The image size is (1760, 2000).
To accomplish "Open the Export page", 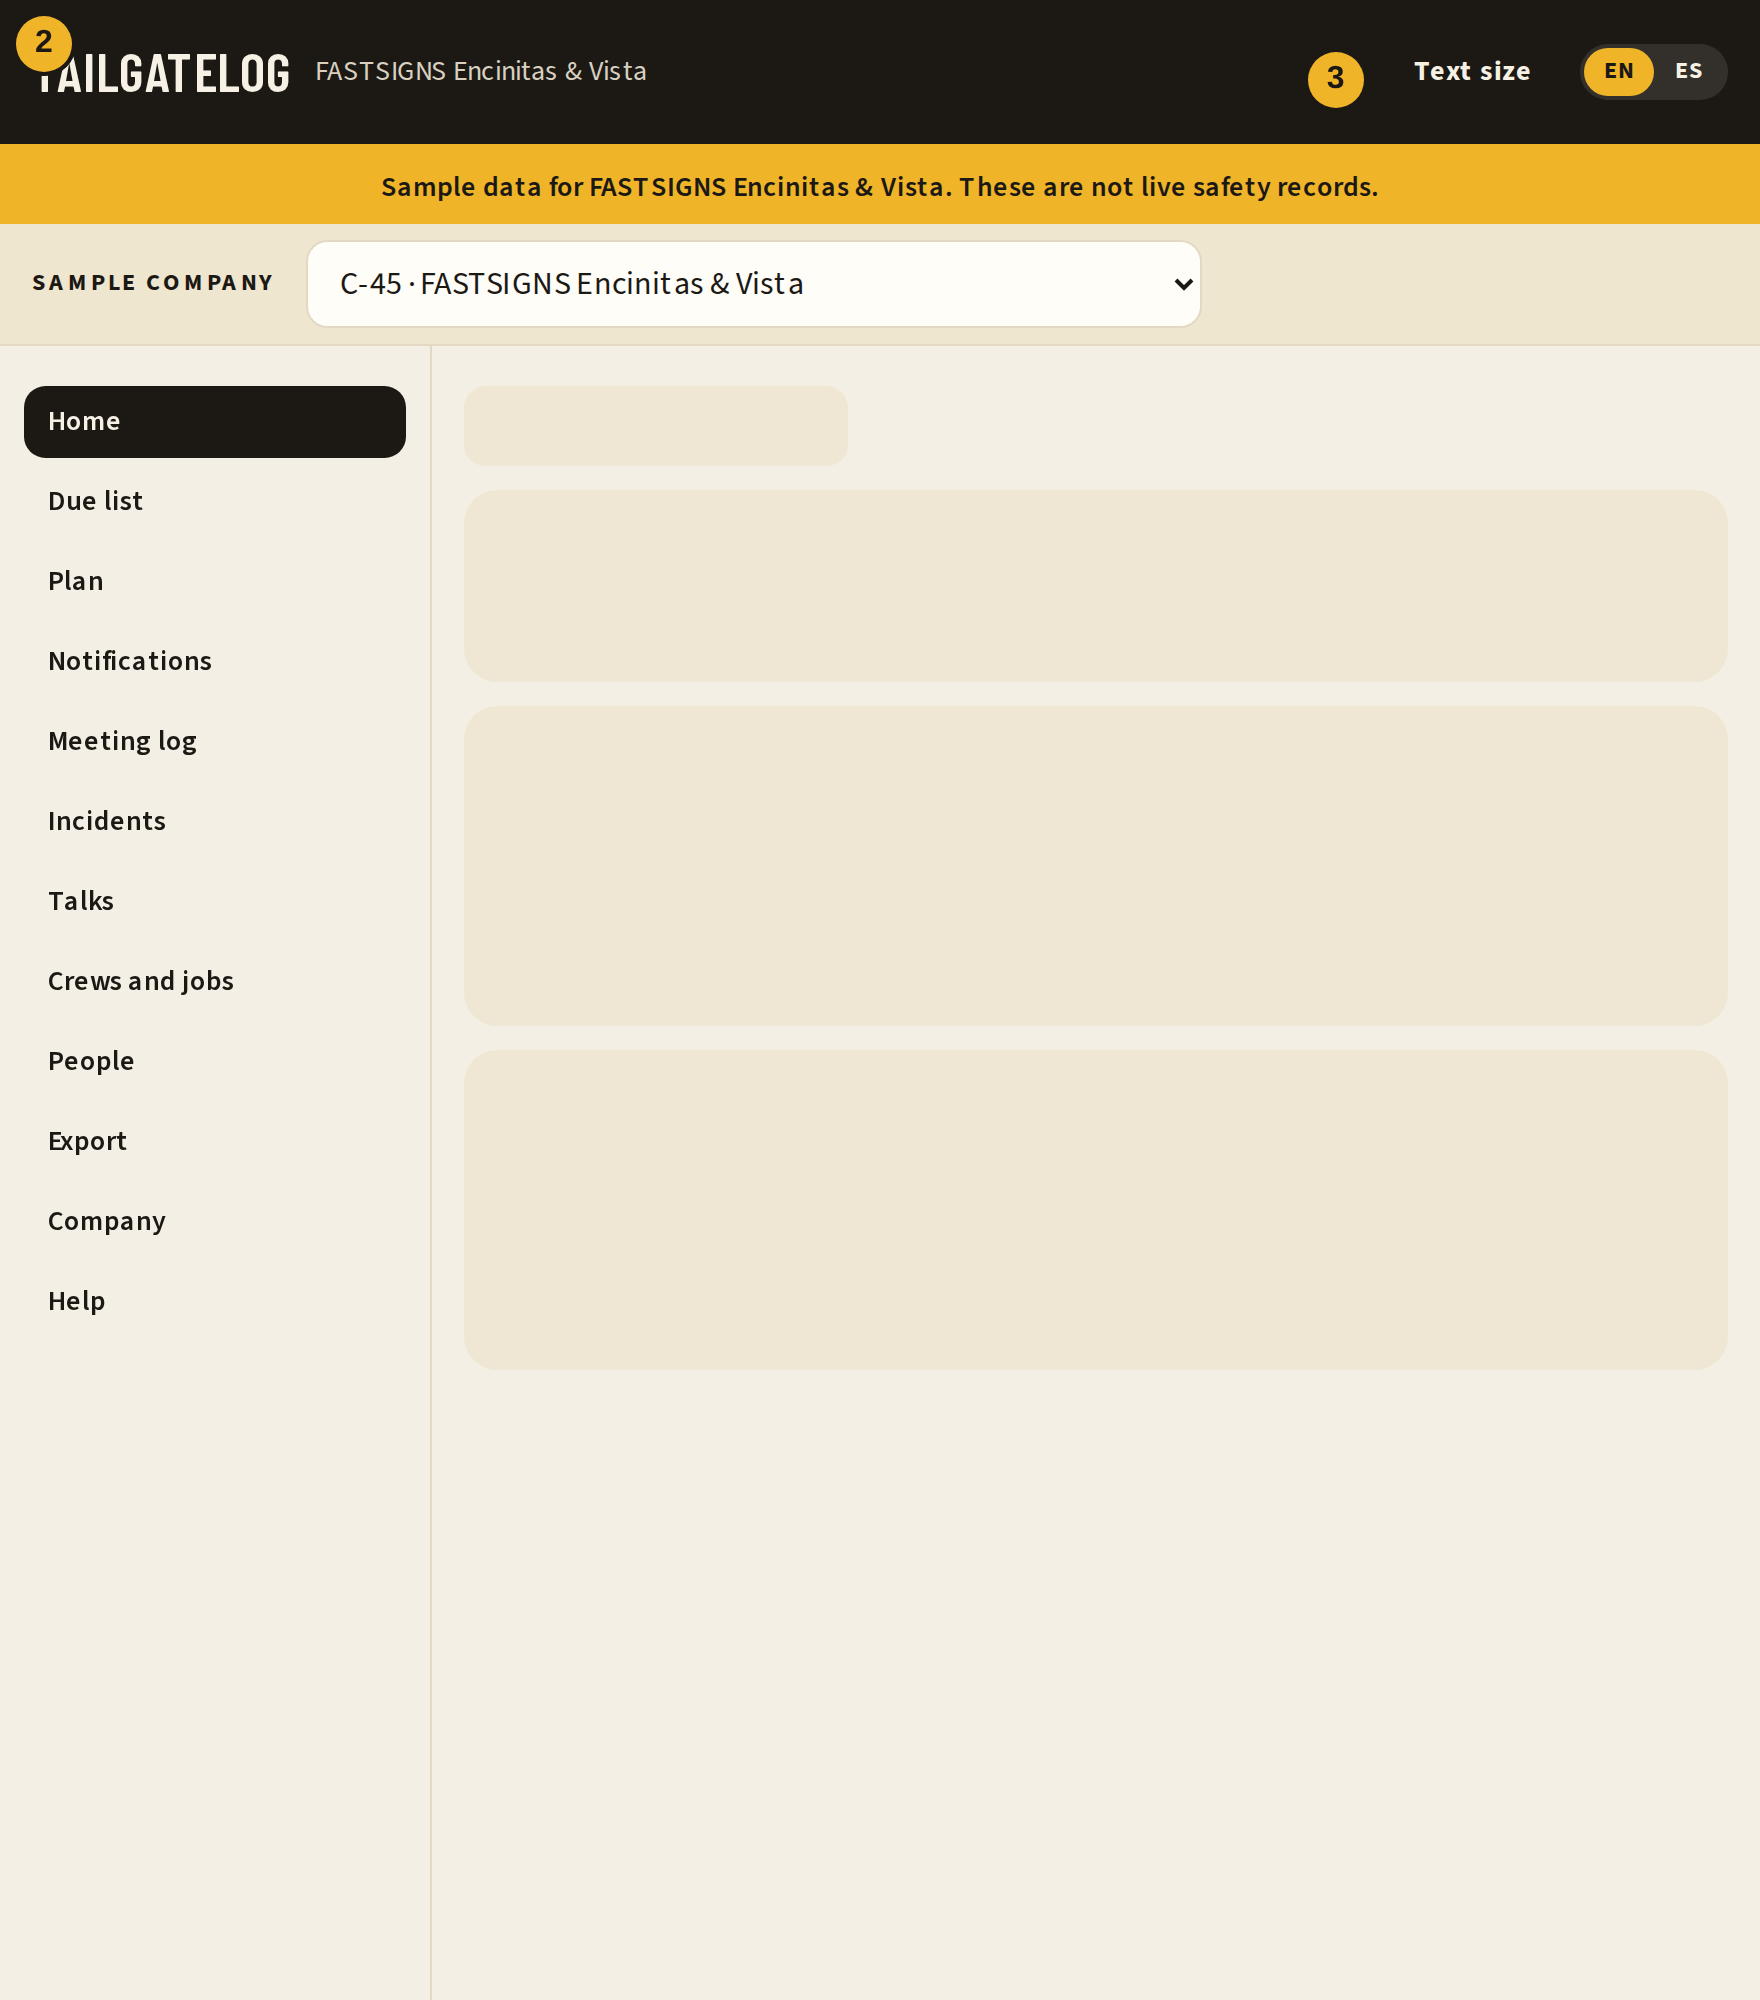I will (215, 1142).
